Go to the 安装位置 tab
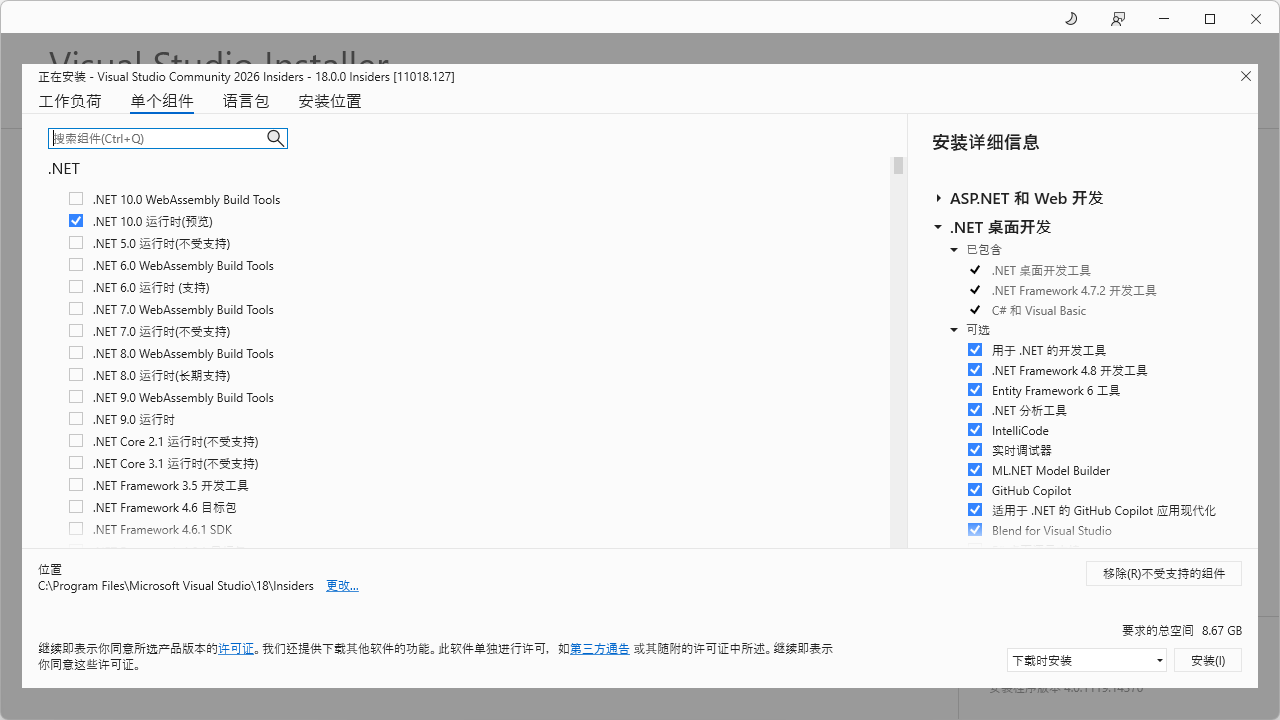 pos(330,101)
